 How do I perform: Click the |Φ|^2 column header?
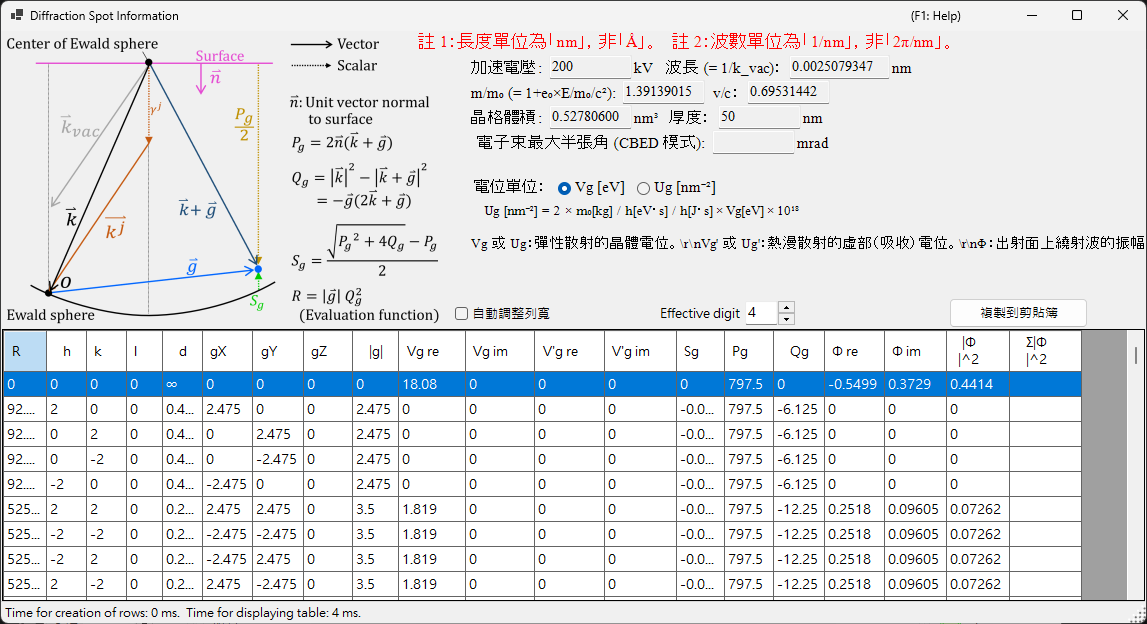977,351
